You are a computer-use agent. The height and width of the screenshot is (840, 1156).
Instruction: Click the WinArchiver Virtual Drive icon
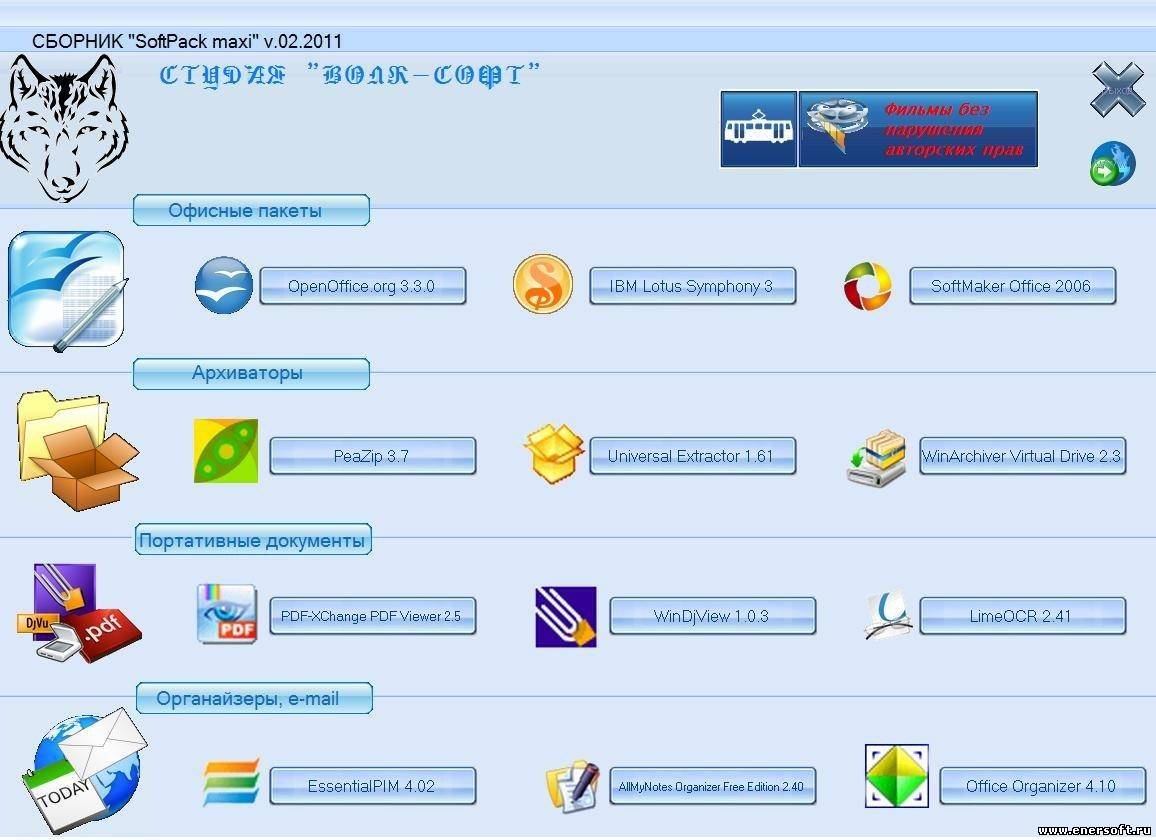(876, 458)
